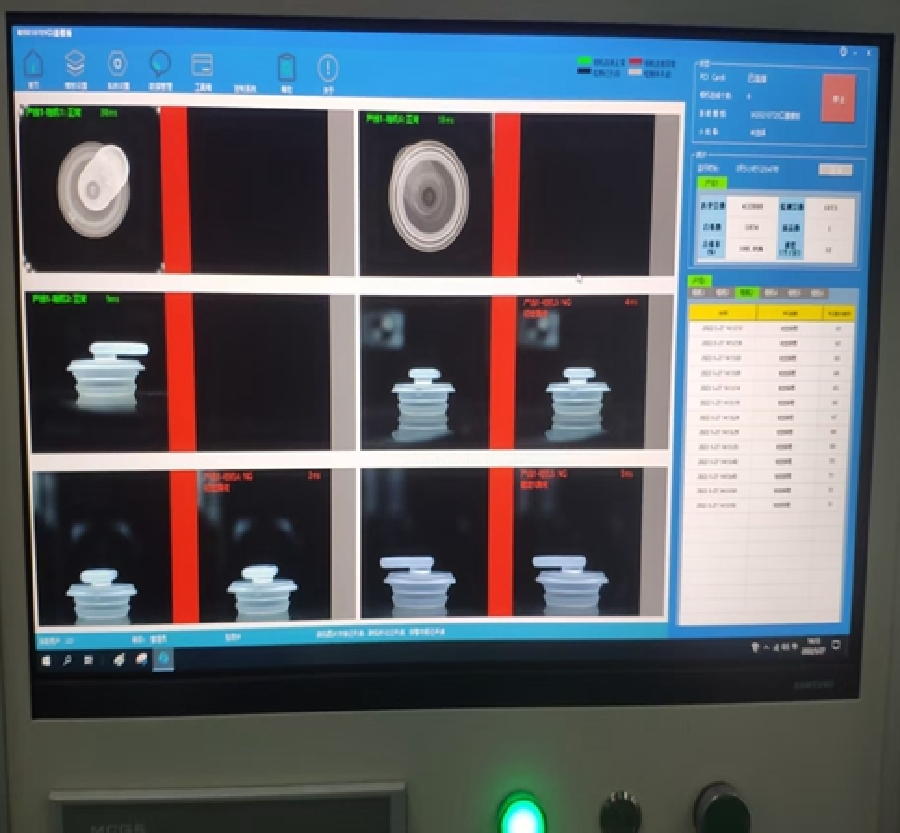Select the side-view camera pane with one cap
Image resolution: width=900 pixels, height=833 pixels.
[x=192, y=372]
